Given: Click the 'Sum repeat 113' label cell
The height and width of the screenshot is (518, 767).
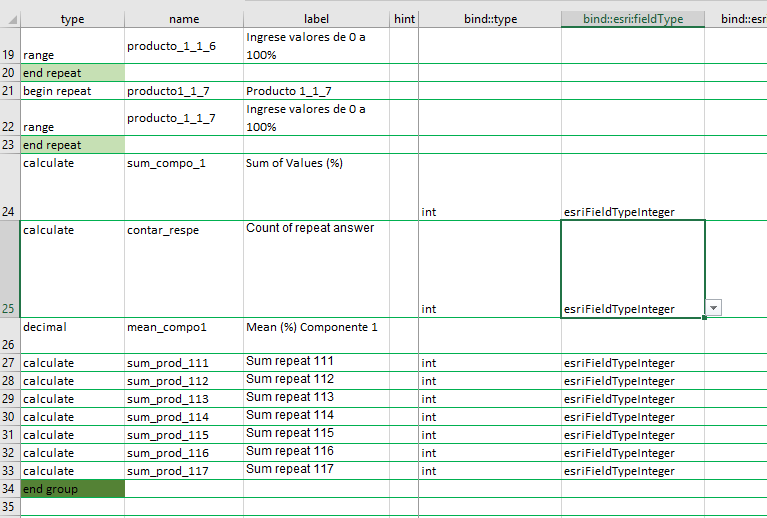Looking at the screenshot, I should [x=316, y=399].
